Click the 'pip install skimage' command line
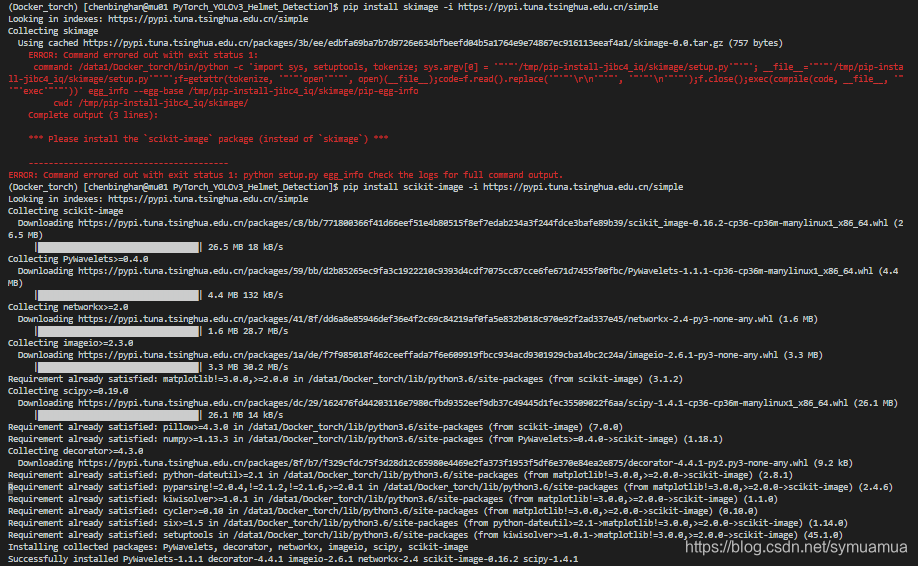This screenshot has width=918, height=566. point(333,7)
